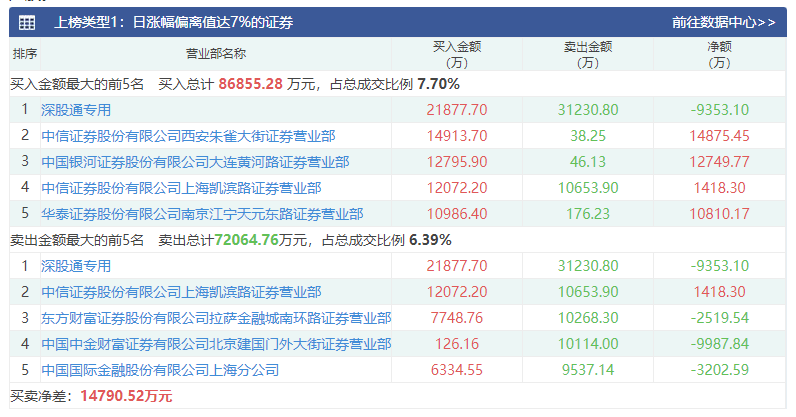Select -9353.10 in the 买入 top-5 深股通专用 row

coord(719,110)
